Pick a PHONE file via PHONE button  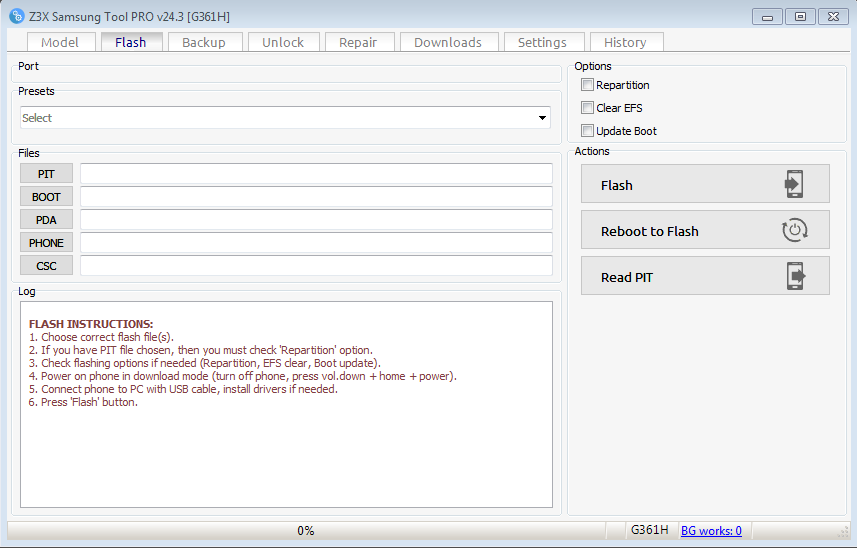(x=46, y=243)
